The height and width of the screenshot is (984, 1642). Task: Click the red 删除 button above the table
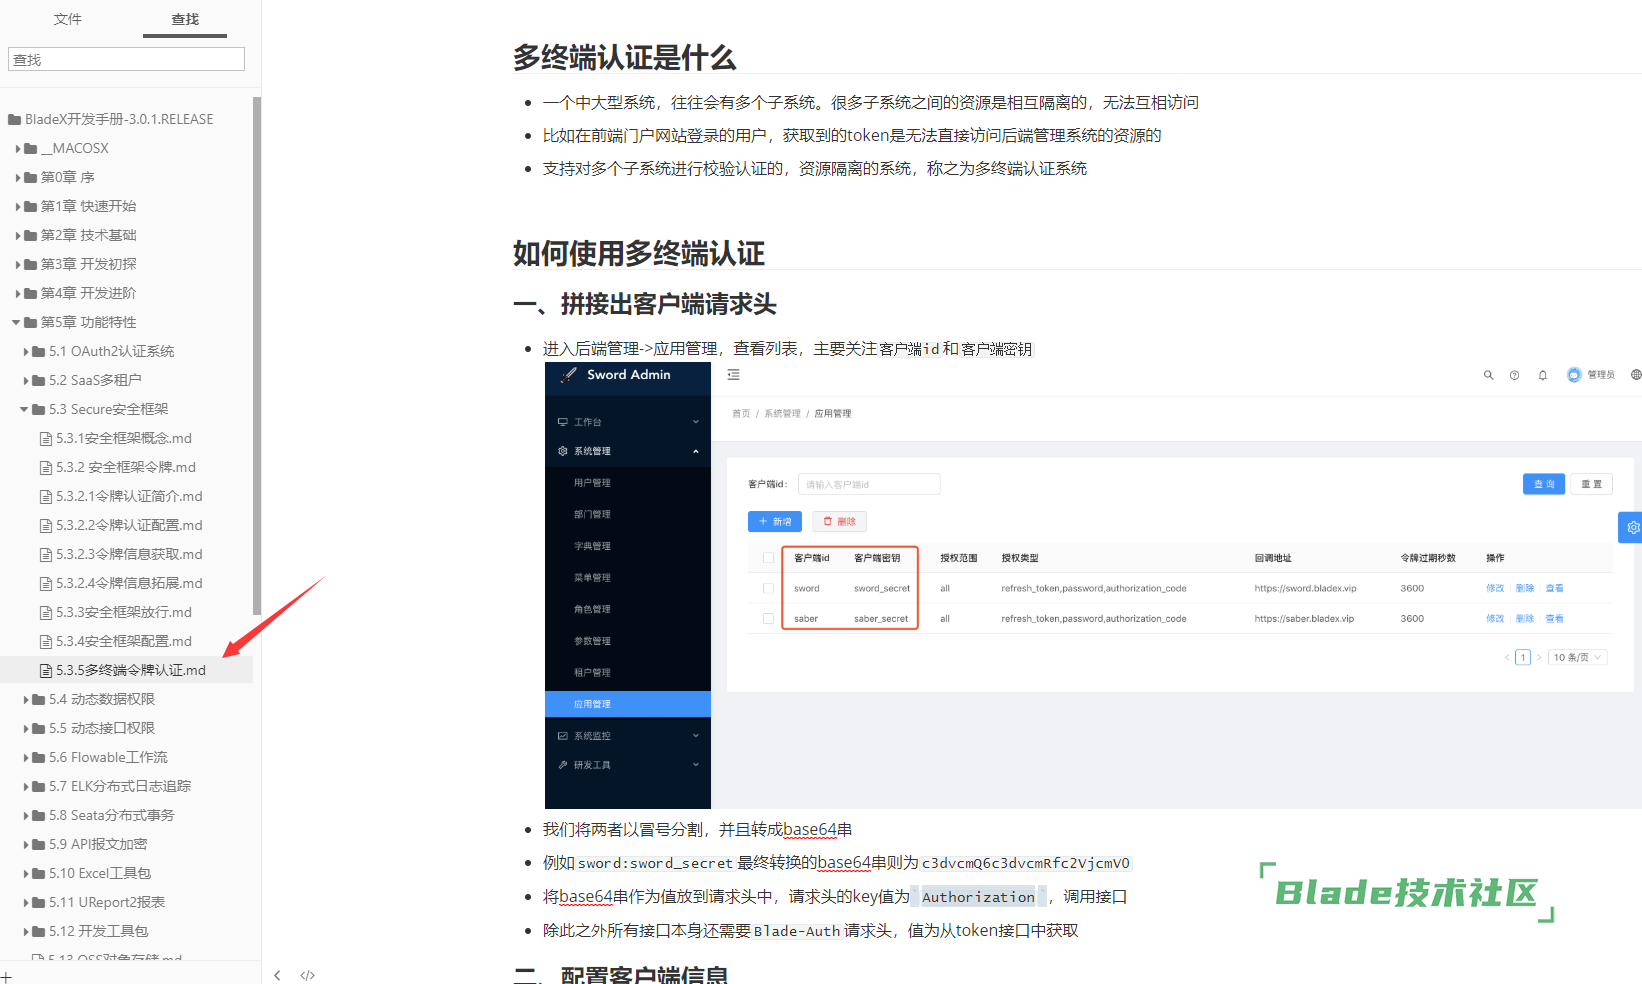pyautogui.click(x=839, y=521)
